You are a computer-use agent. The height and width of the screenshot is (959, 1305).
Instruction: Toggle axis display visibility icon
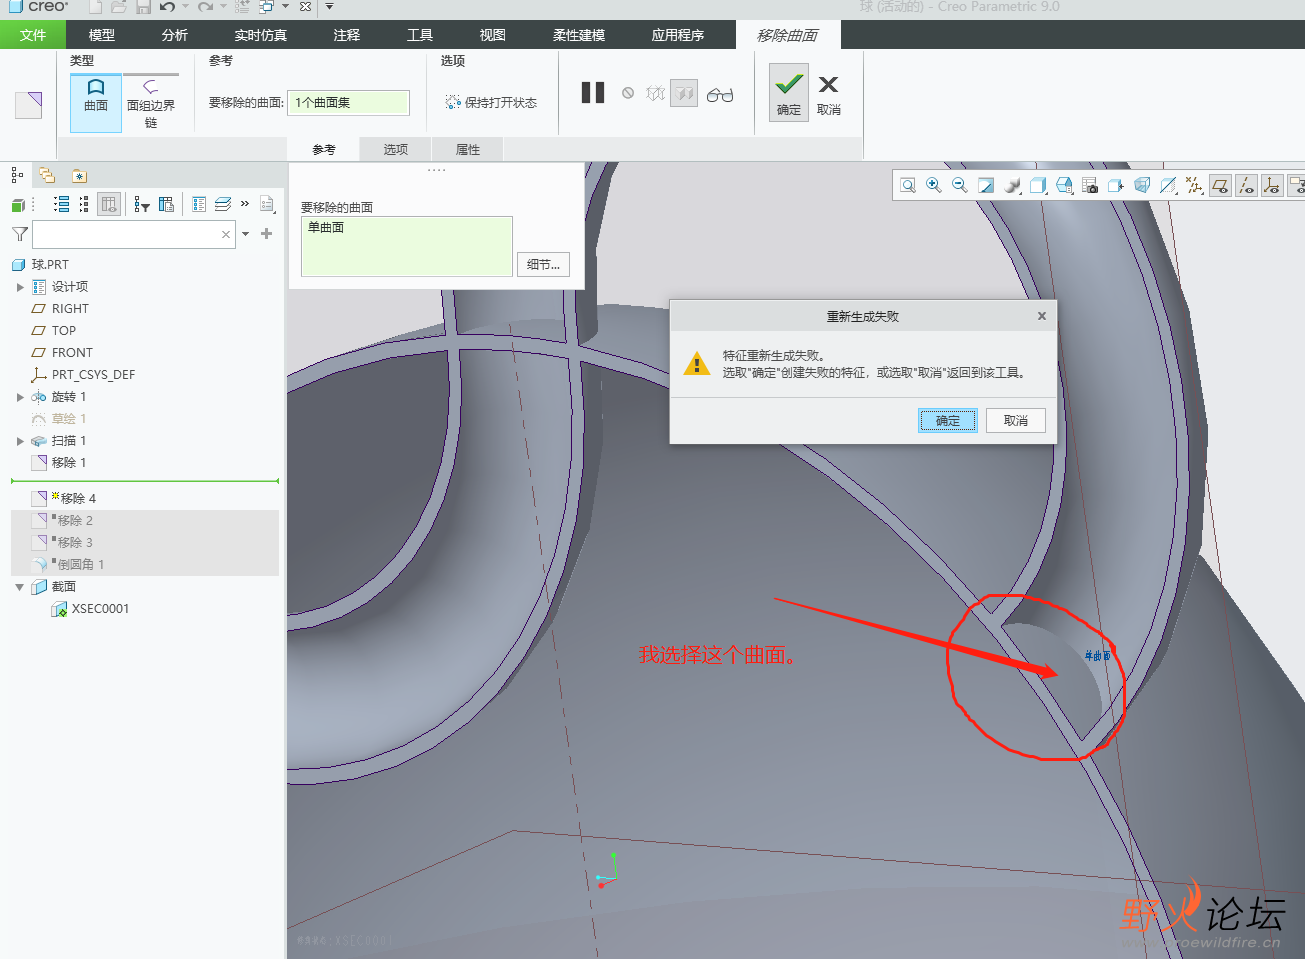tap(1246, 185)
